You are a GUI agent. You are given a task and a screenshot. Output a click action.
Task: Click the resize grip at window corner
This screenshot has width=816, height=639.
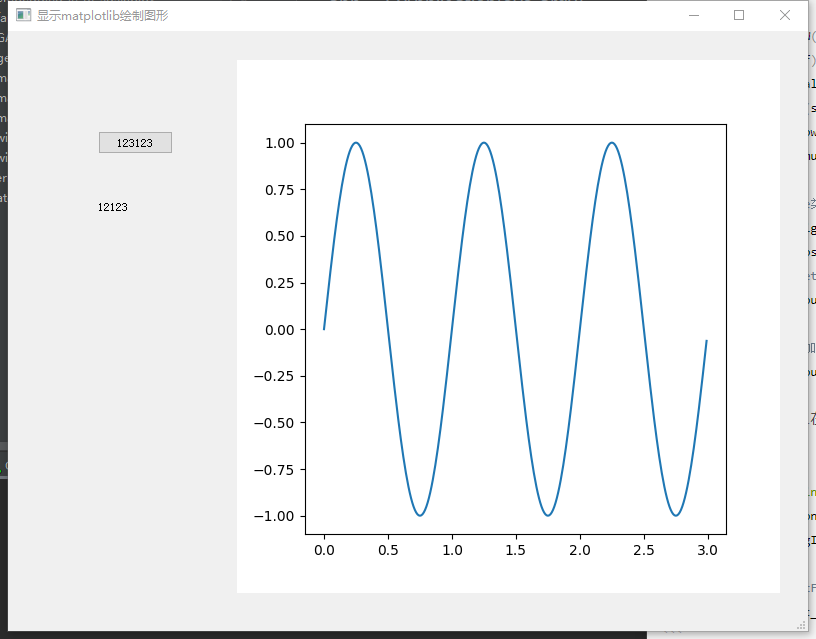tap(802, 625)
